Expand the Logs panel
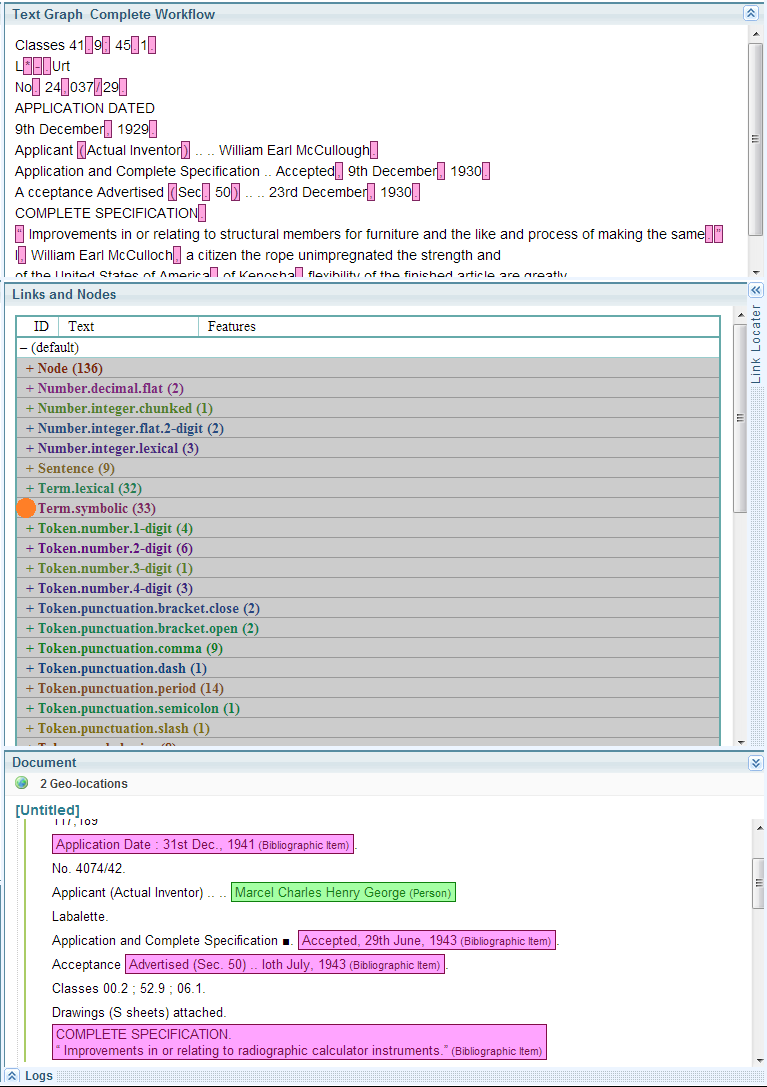Screen dimensions: 767x1087 click(13, 1076)
